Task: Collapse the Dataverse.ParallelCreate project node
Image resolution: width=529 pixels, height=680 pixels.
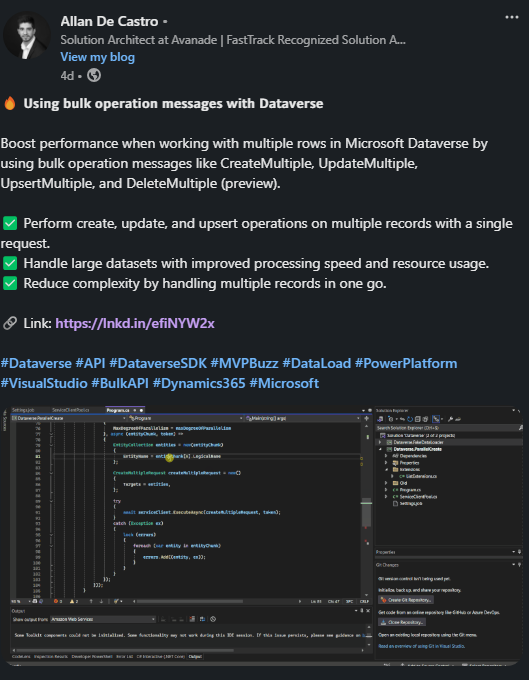Action: coord(380,449)
